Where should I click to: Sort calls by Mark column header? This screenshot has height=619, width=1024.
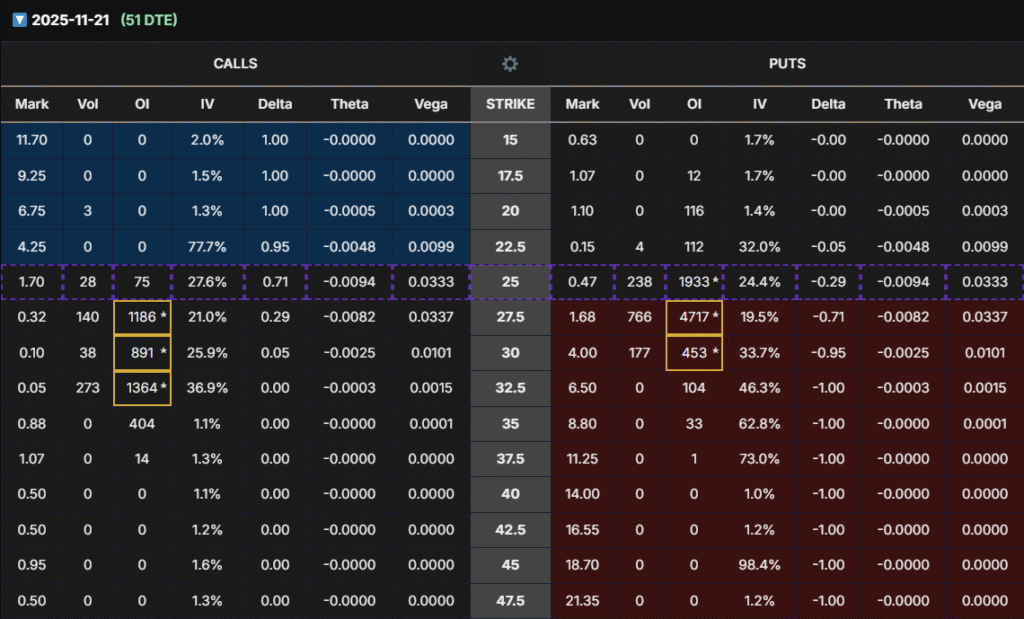coord(32,104)
